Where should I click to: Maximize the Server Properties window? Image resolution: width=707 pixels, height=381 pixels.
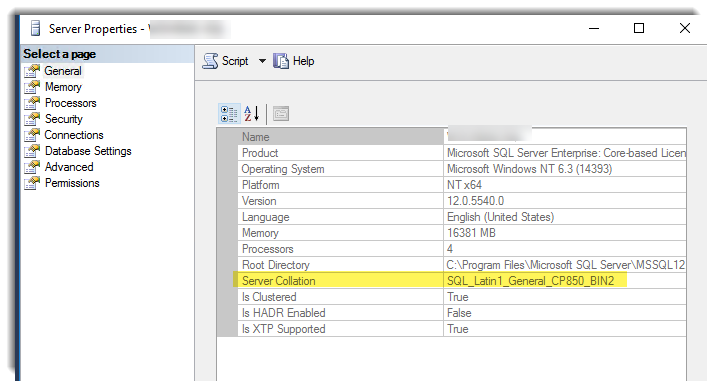[x=639, y=28]
